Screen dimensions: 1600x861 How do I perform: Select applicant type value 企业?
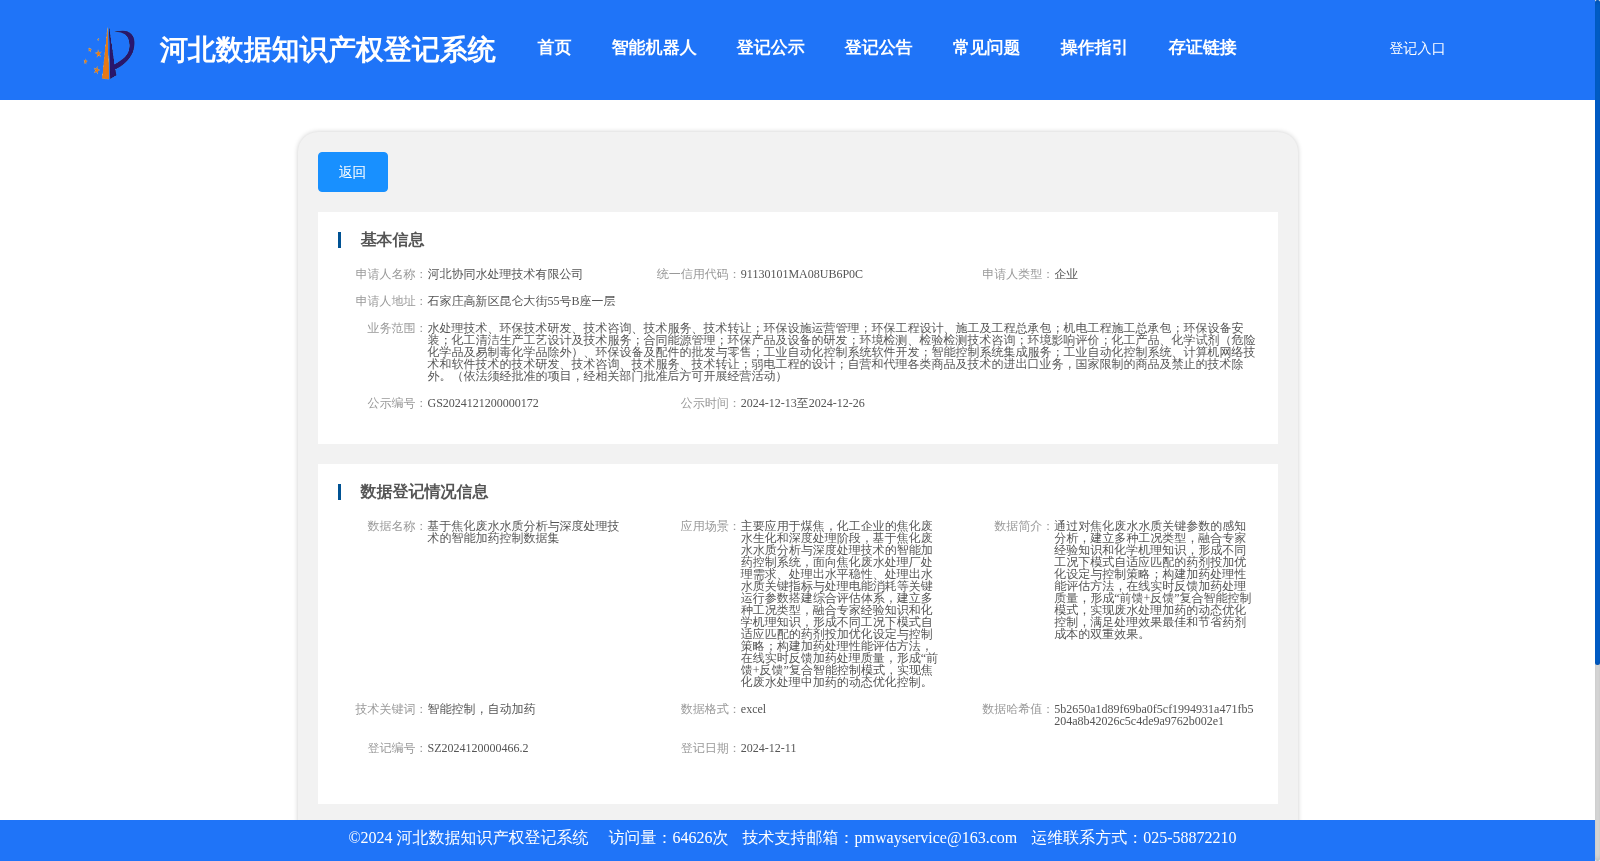tap(1066, 274)
